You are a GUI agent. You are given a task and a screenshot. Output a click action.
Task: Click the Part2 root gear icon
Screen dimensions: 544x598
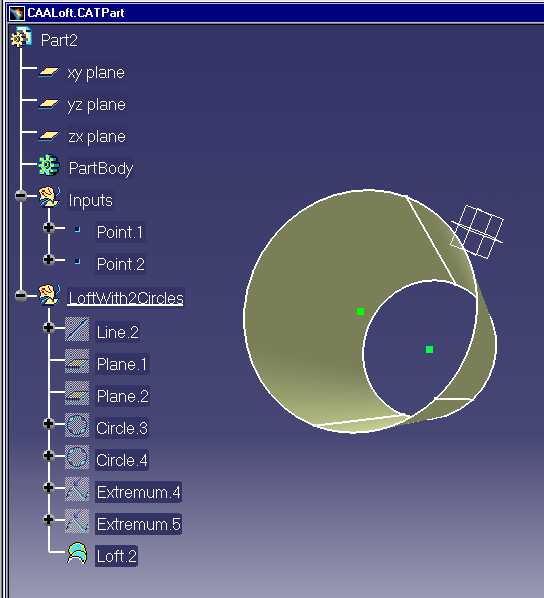(x=21, y=38)
